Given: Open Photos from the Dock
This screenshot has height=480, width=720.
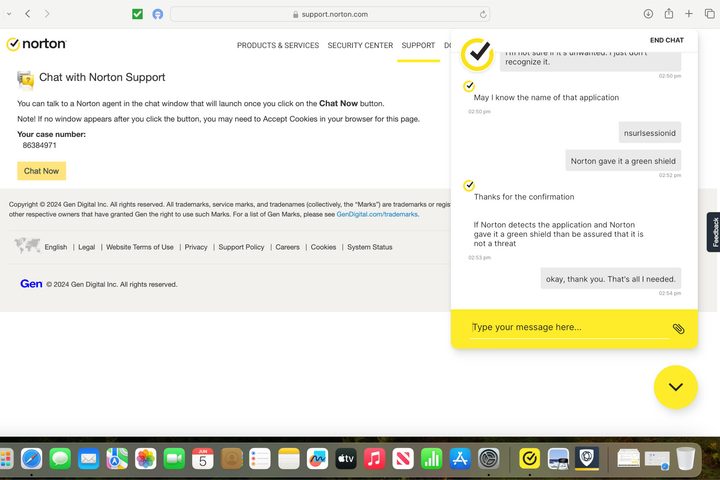Looking at the screenshot, I should (x=146, y=458).
